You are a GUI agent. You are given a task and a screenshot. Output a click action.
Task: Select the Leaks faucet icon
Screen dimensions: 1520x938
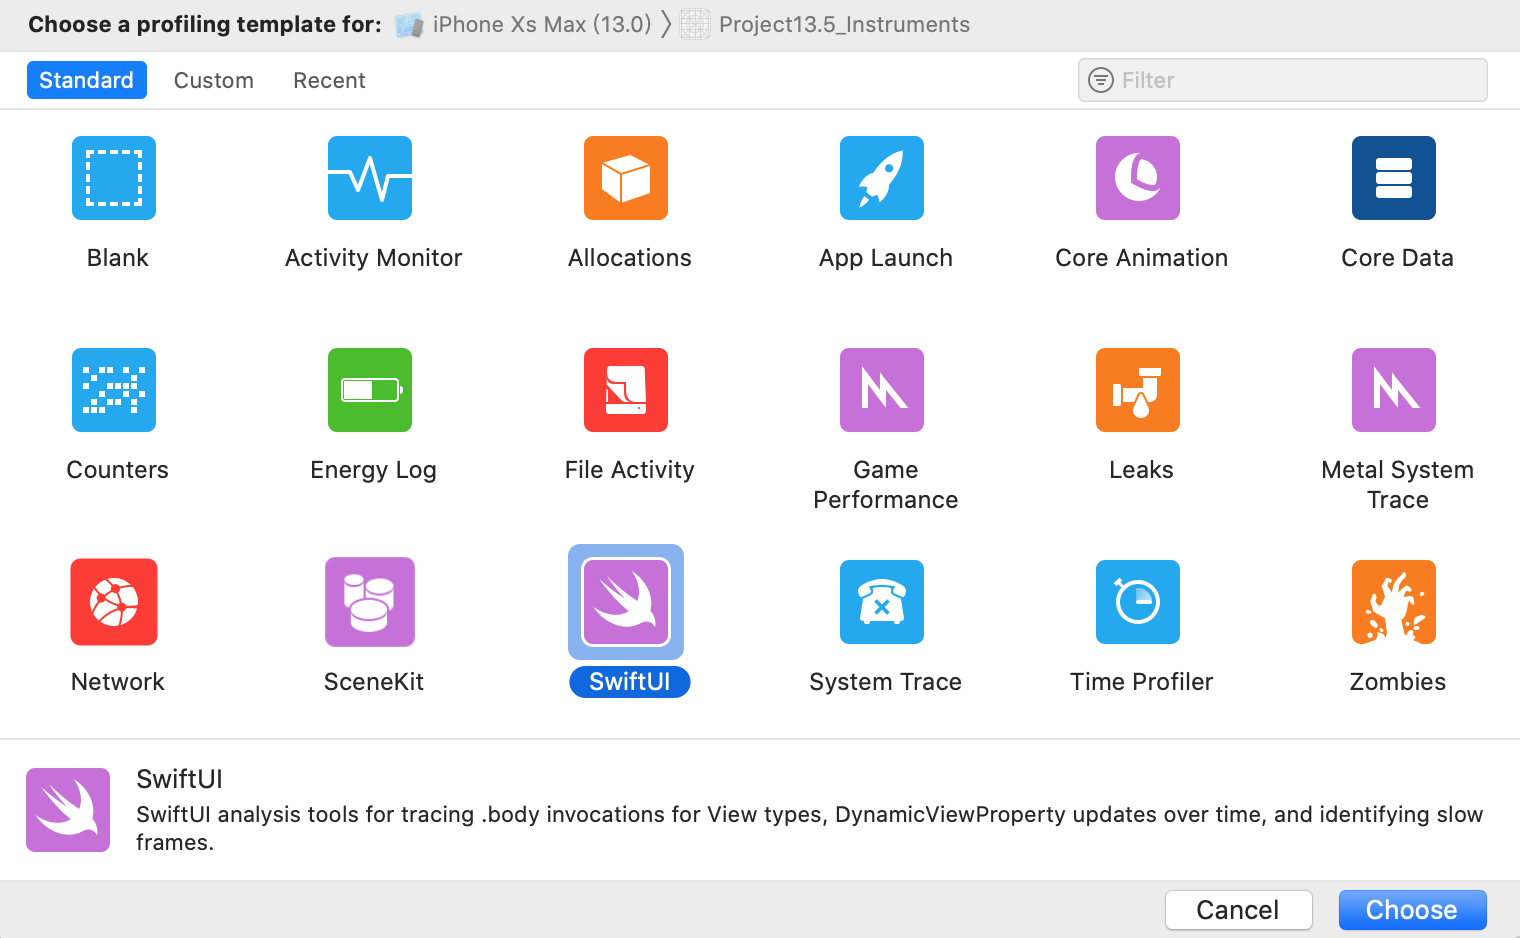1138,390
